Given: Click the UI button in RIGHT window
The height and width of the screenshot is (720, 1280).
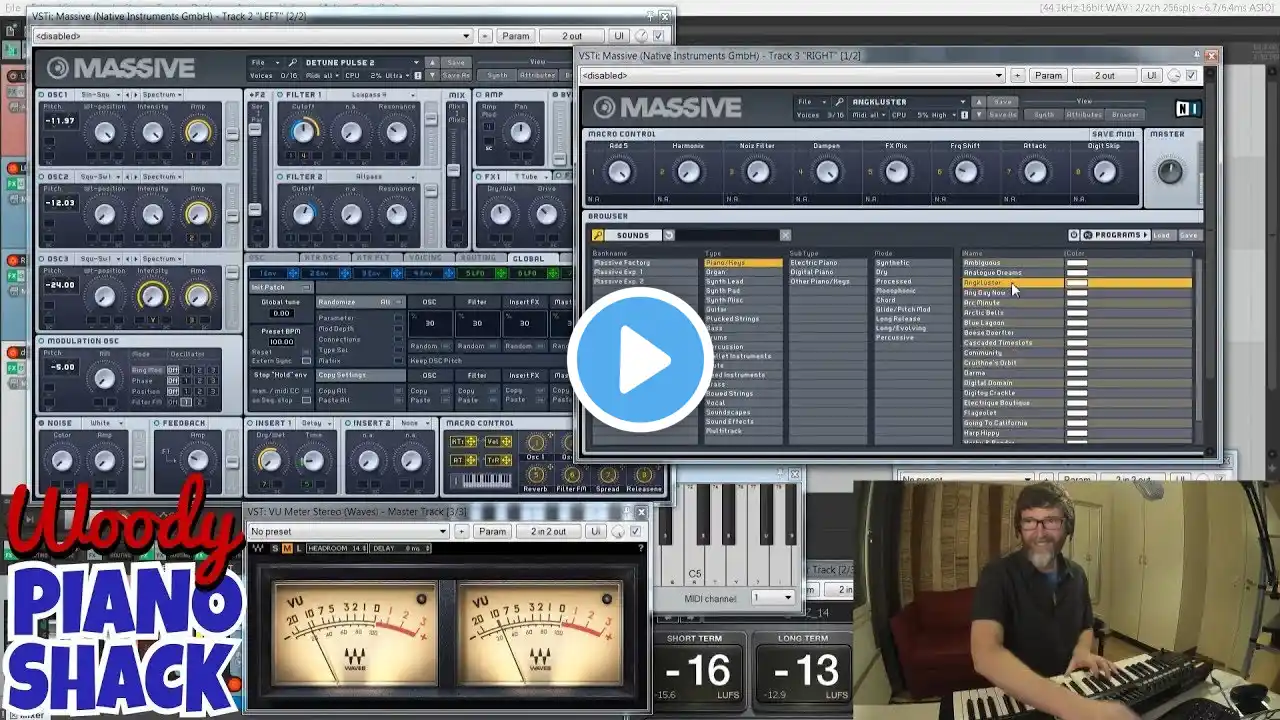Looking at the screenshot, I should (1151, 76).
